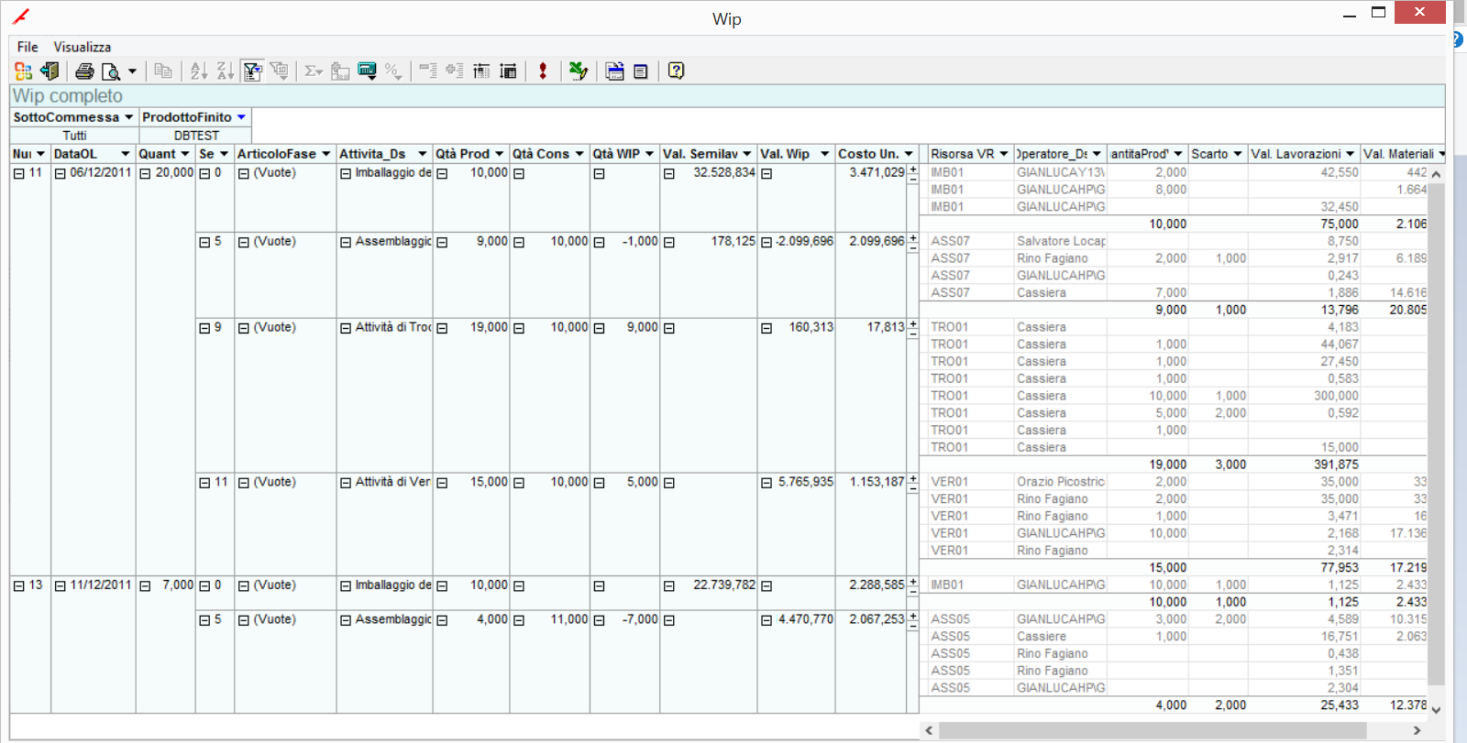This screenshot has width=1467, height=743.
Task: Sort descending Z to A
Action: click(225, 71)
